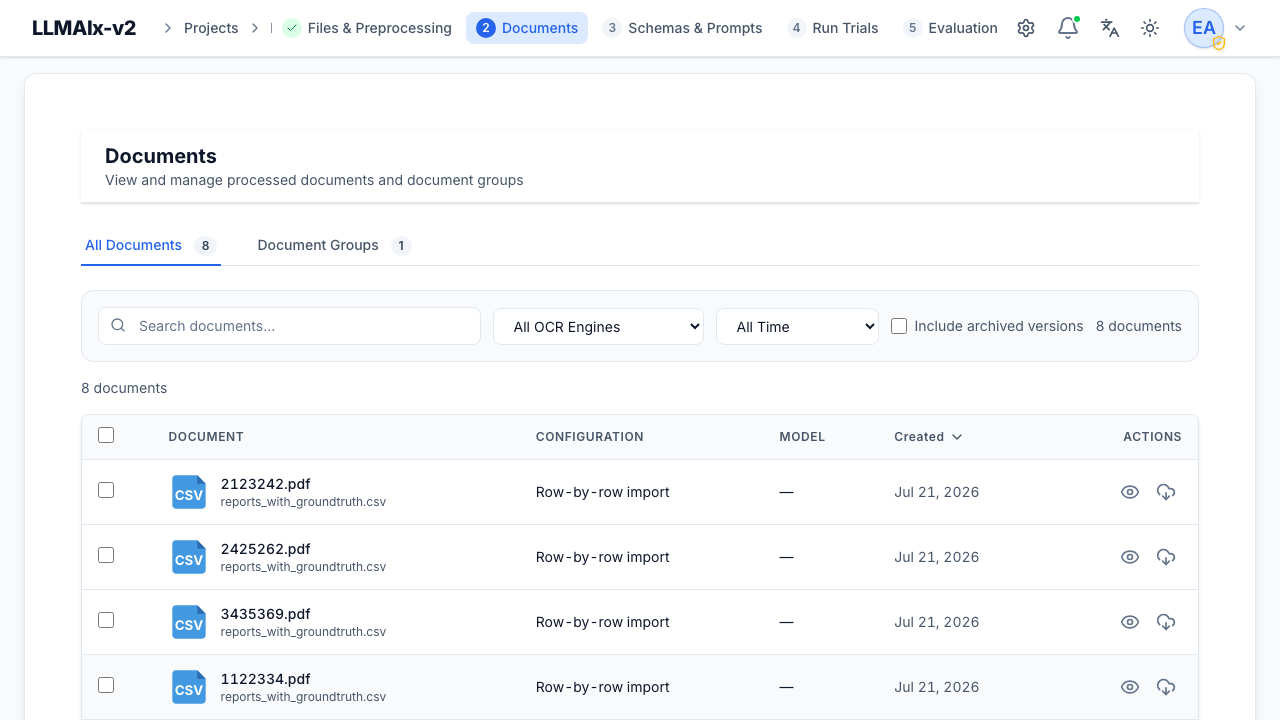Click the CSV icon of 2425262.pdf
The image size is (1280, 720).
[189, 557]
